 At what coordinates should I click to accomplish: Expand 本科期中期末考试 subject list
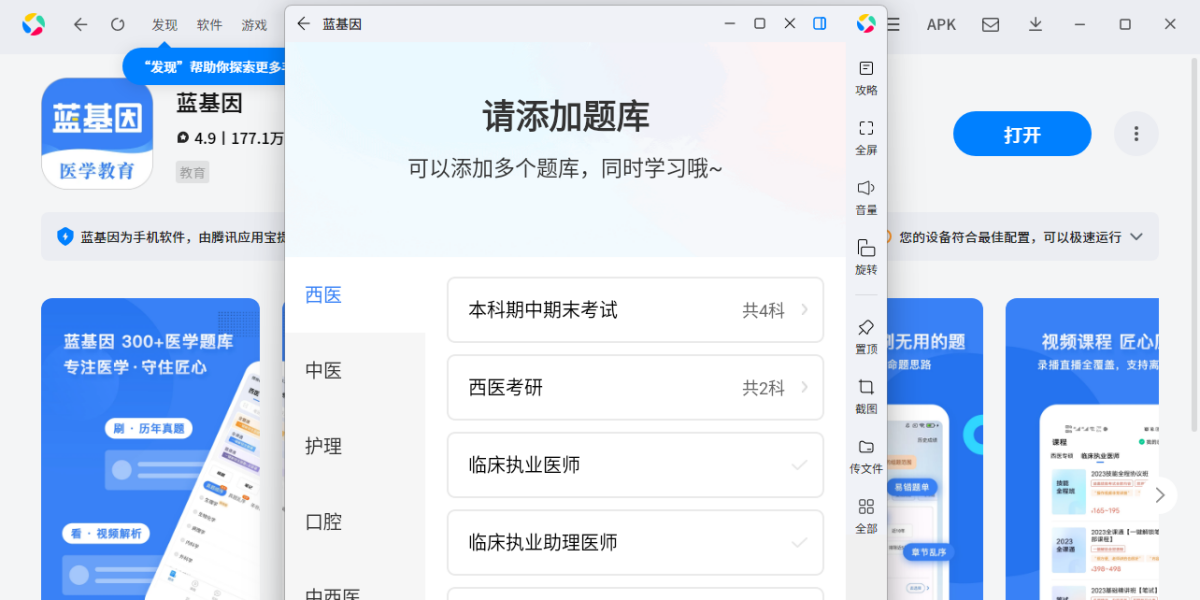tap(635, 310)
